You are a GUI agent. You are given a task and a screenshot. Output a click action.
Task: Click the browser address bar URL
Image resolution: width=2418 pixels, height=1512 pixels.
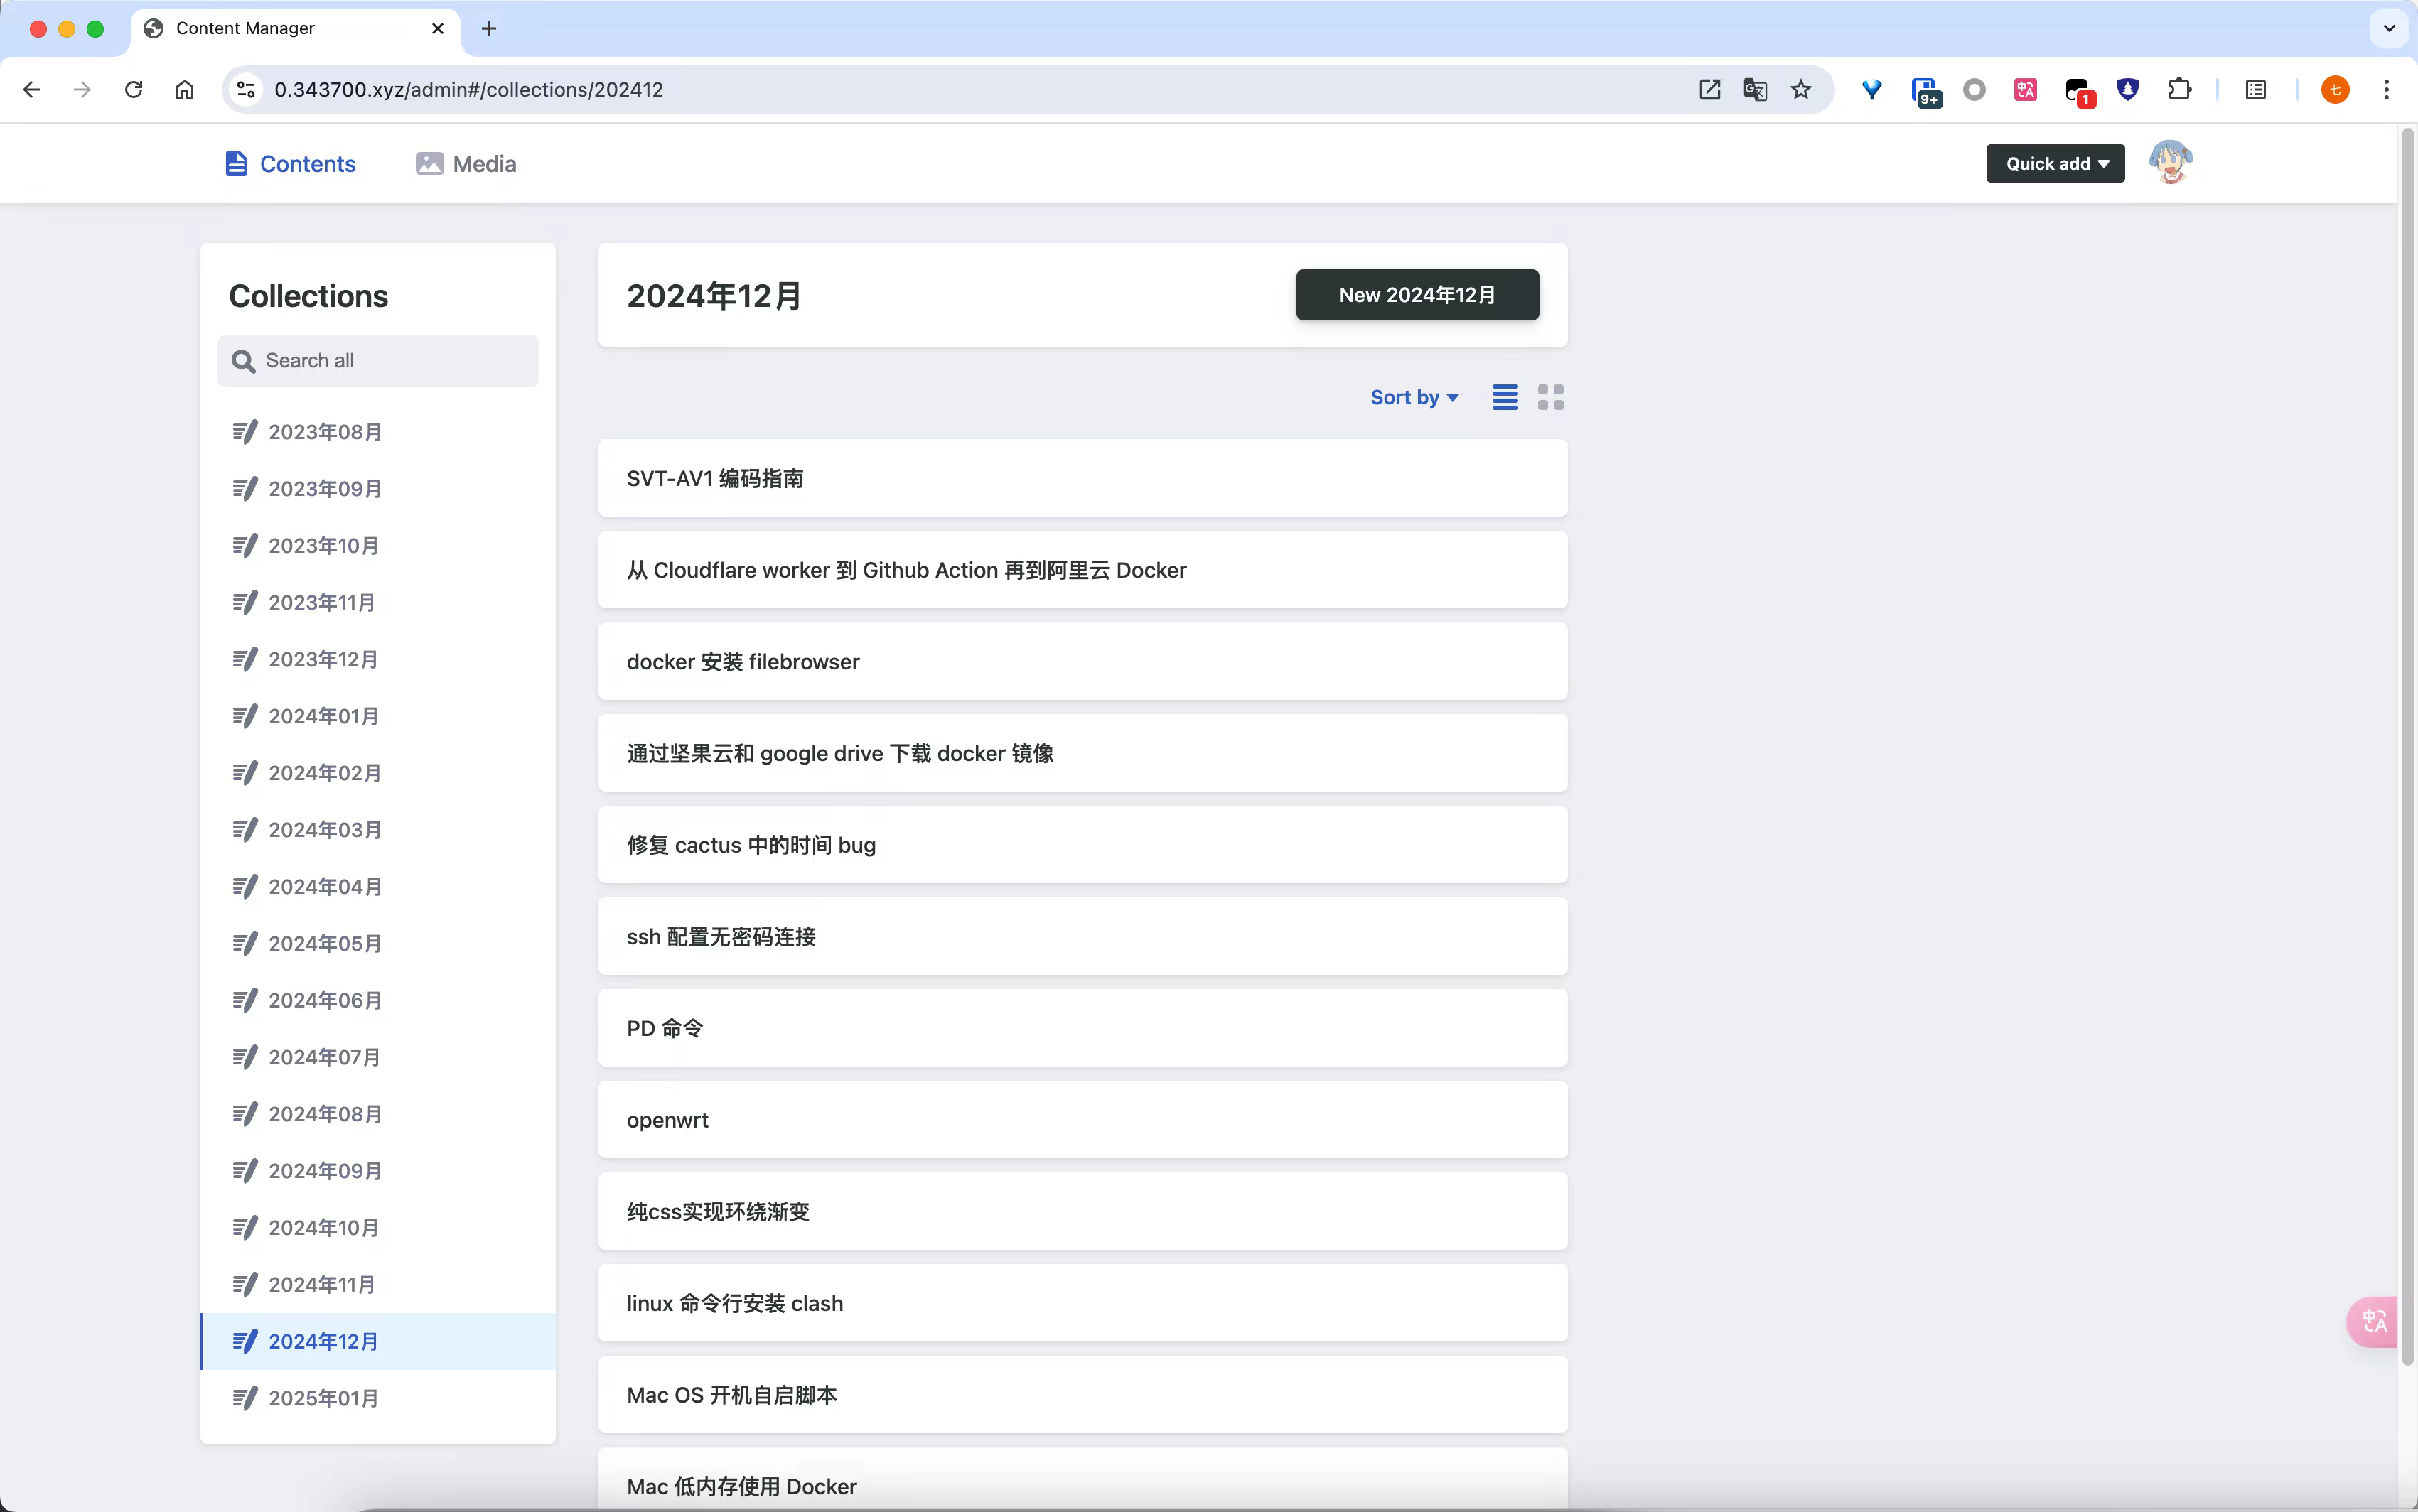[x=468, y=90]
